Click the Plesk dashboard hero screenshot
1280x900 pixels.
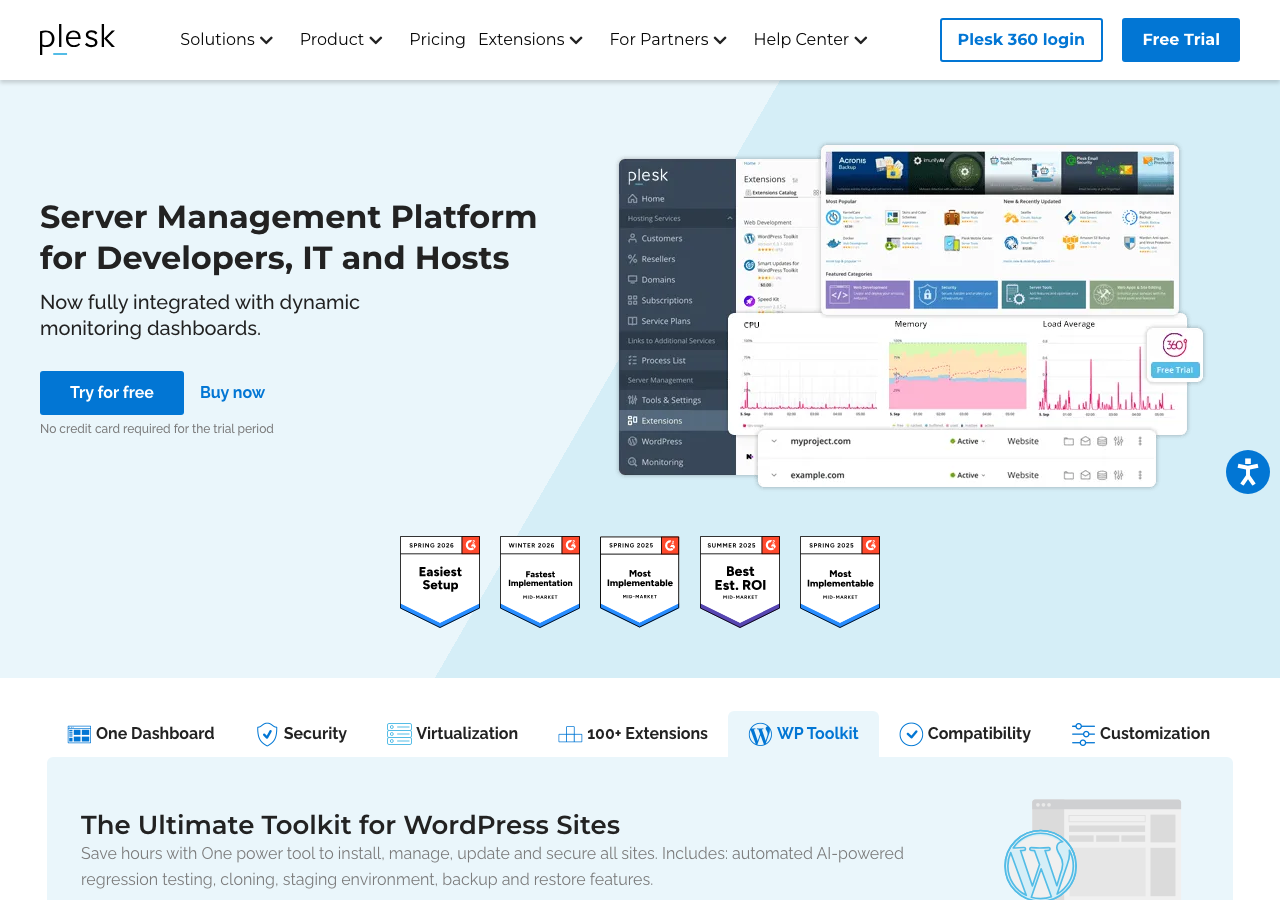(x=911, y=316)
